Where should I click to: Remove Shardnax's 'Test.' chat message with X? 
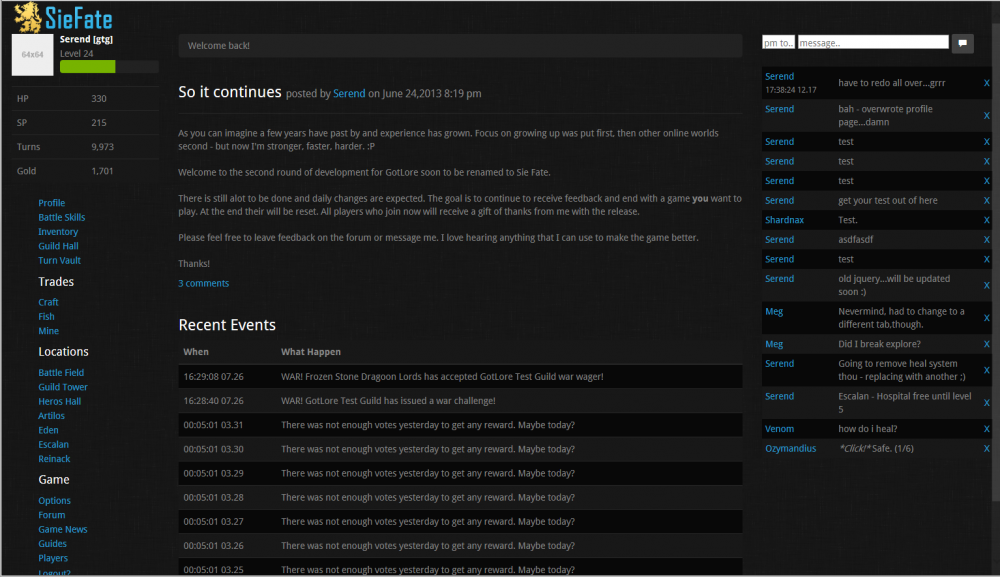(x=986, y=220)
